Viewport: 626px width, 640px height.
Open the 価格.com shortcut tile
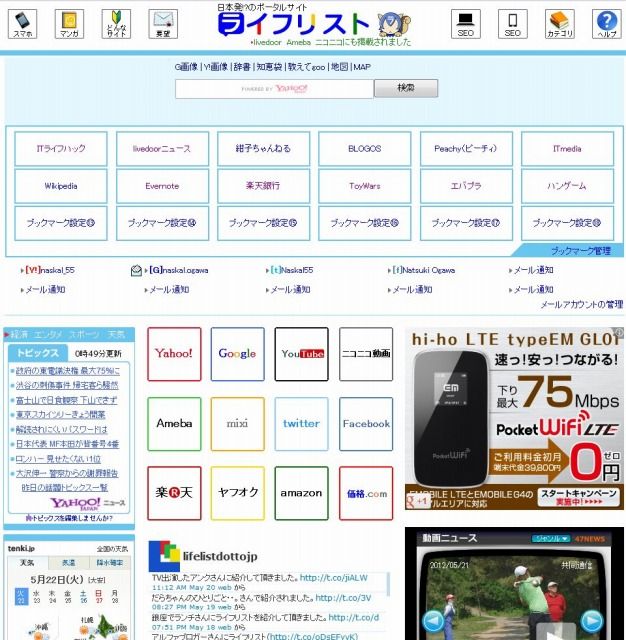click(366, 493)
